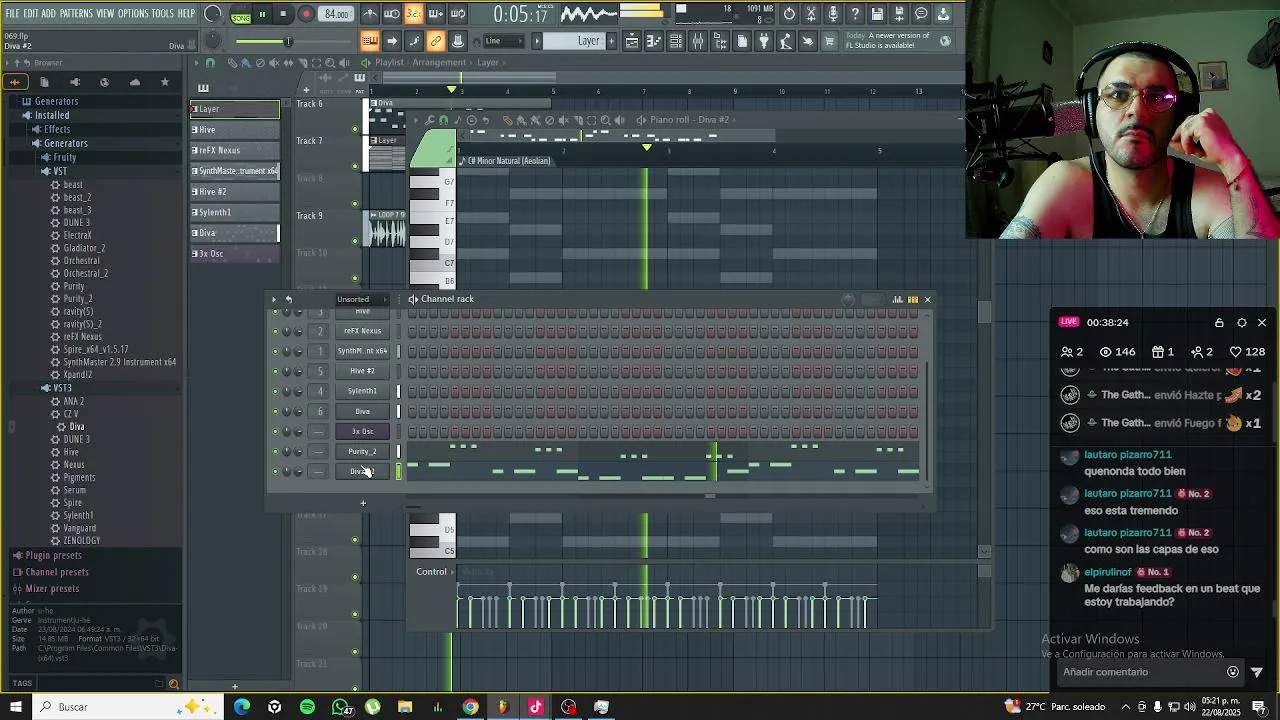
Task: Add a new channel with plus button
Action: [363, 503]
